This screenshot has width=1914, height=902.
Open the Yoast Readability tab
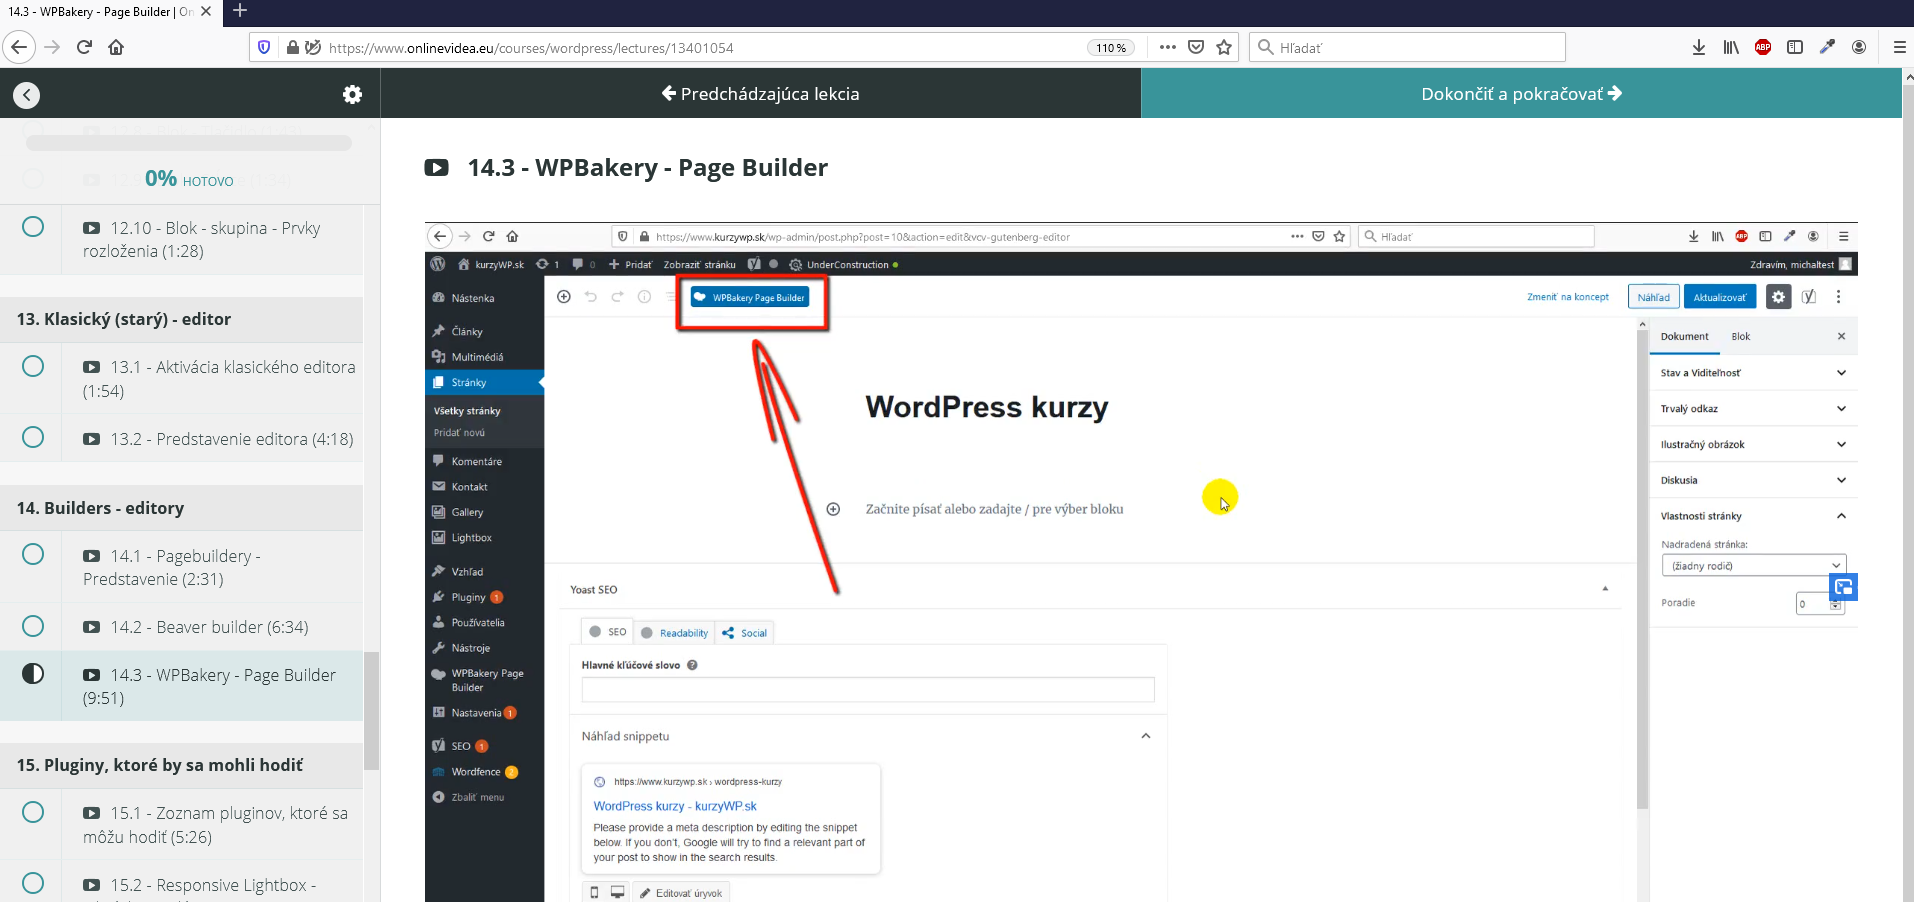(x=674, y=633)
